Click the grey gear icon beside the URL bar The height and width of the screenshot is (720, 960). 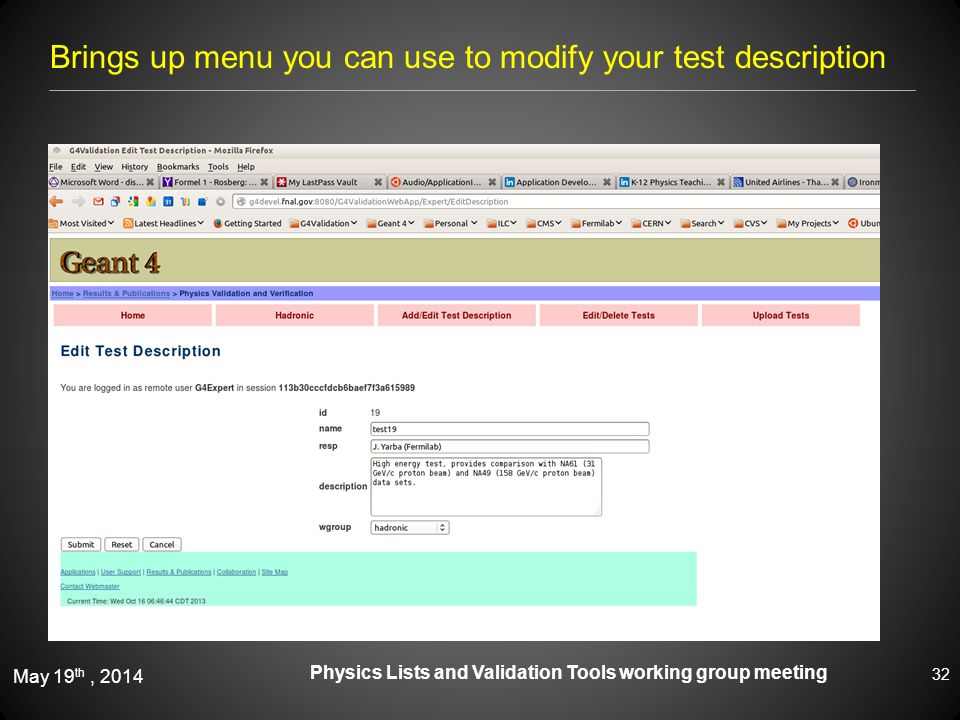(220, 201)
